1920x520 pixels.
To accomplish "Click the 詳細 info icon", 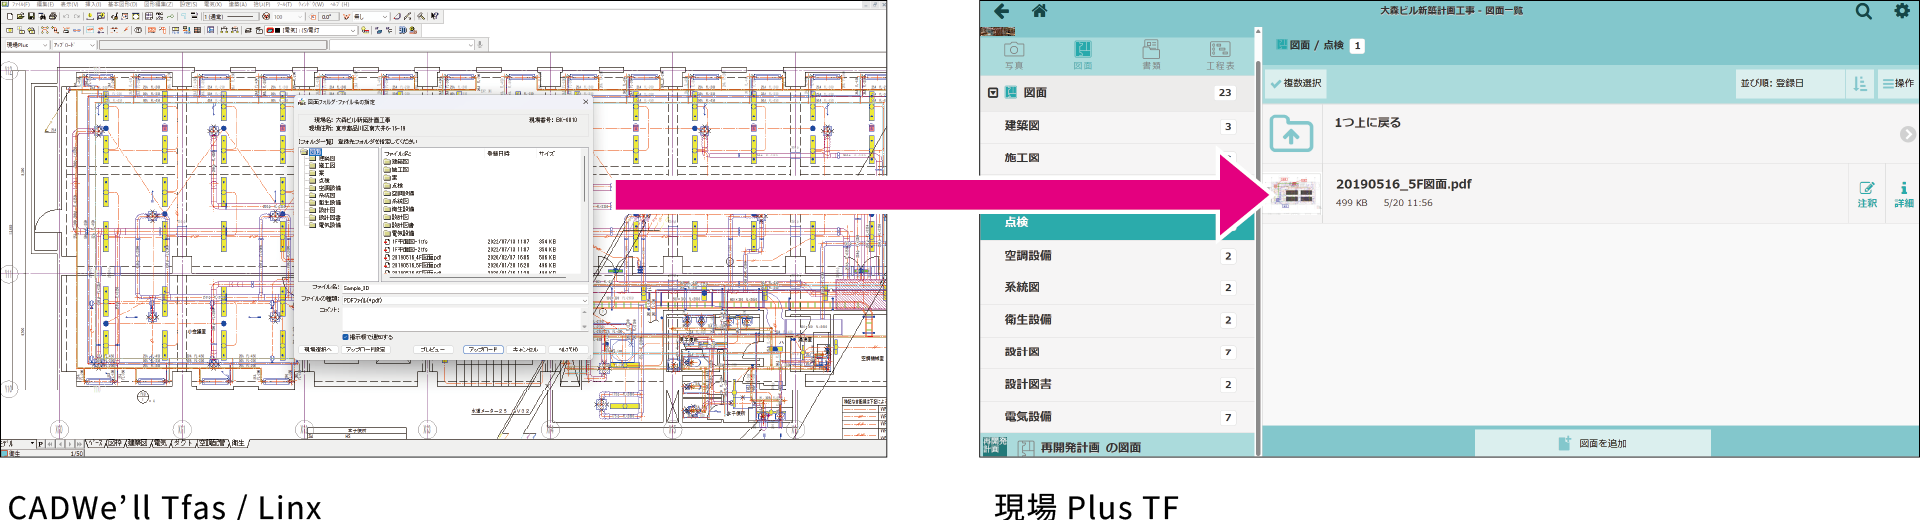I will (x=1903, y=194).
